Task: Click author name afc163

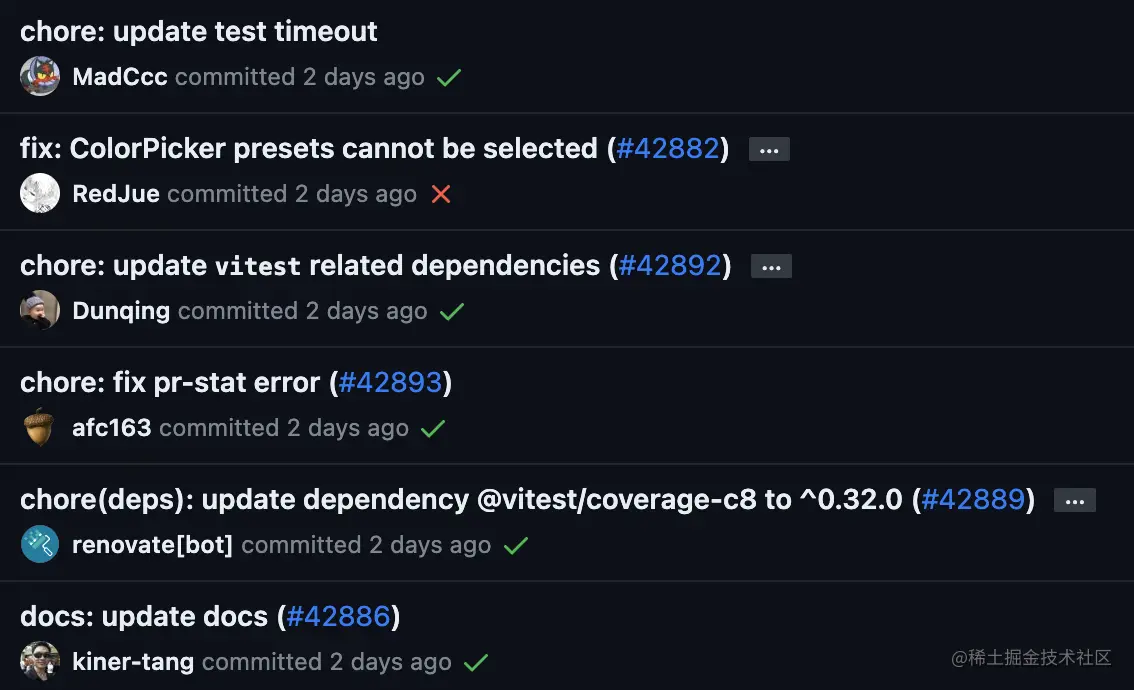Action: pos(112,428)
